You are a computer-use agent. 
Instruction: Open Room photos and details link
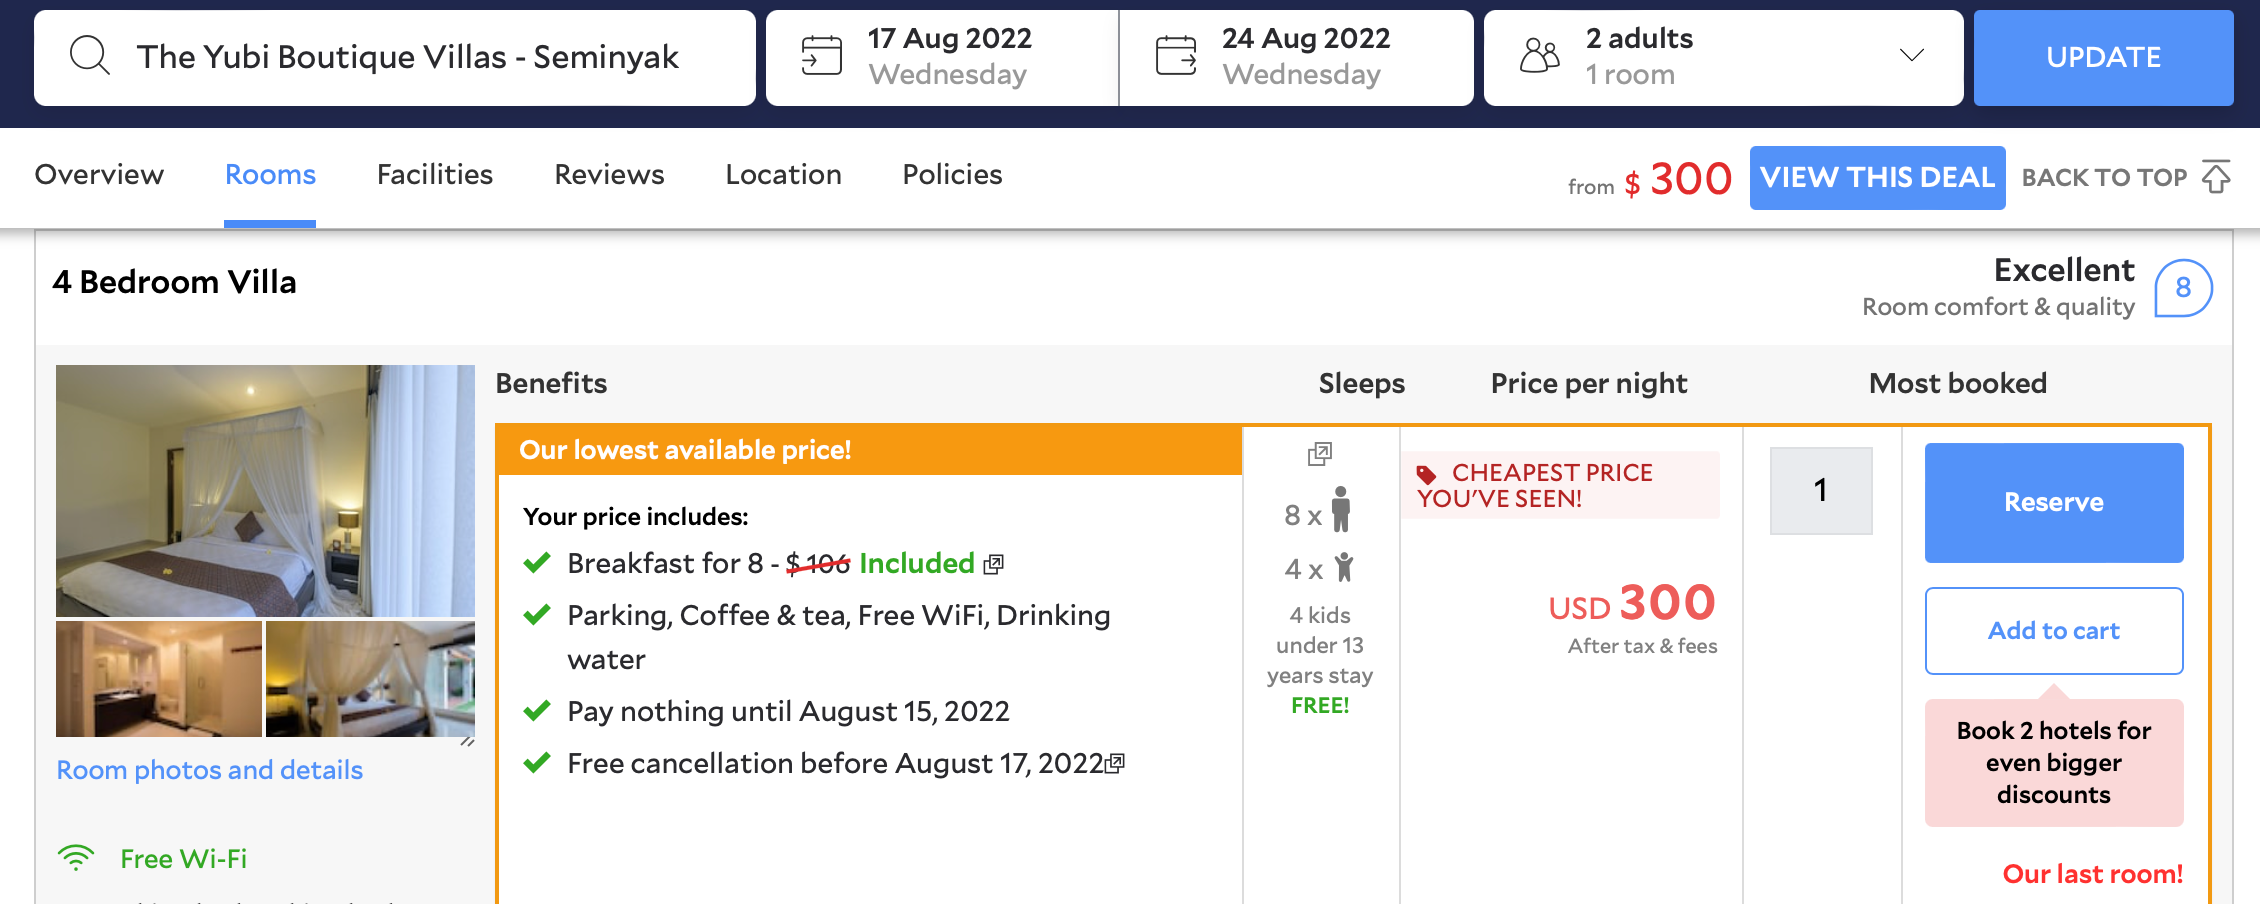coord(209,770)
